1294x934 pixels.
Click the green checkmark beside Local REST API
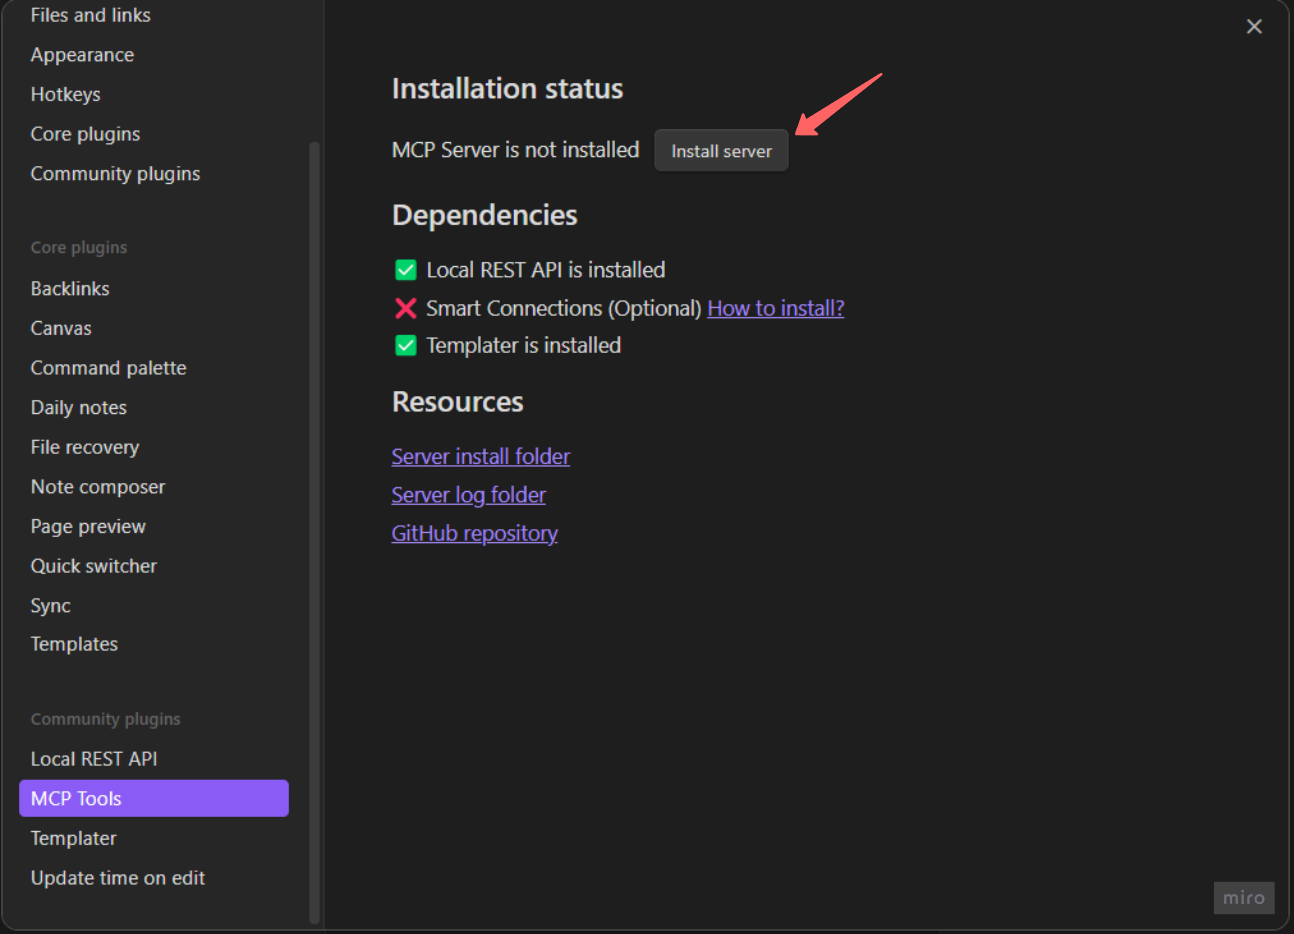405,269
